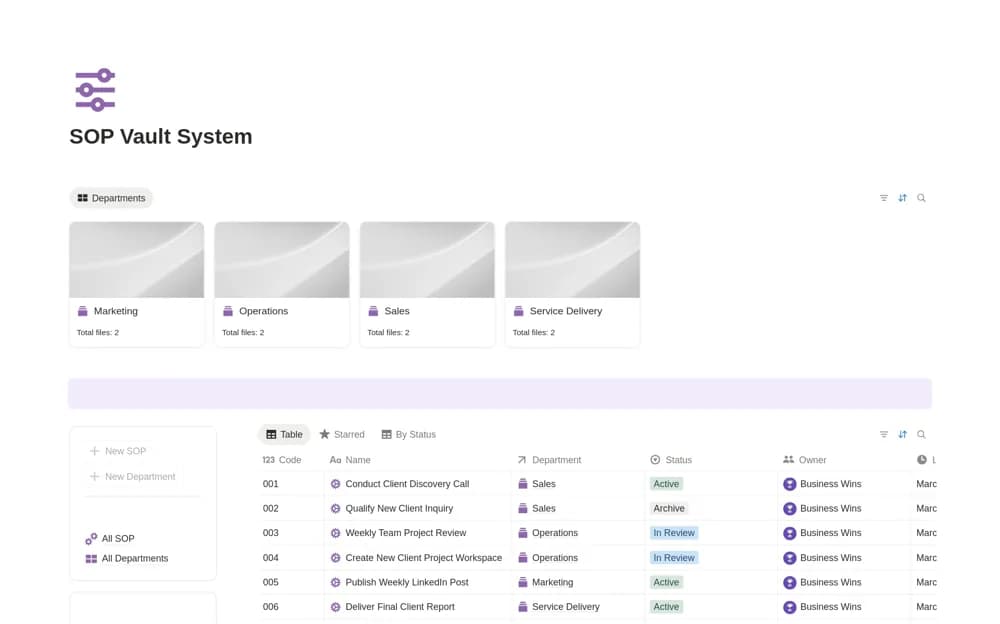Click the Operations department icon in row 003
Image resolution: width=1000 pixels, height=624 pixels.
[x=523, y=533]
